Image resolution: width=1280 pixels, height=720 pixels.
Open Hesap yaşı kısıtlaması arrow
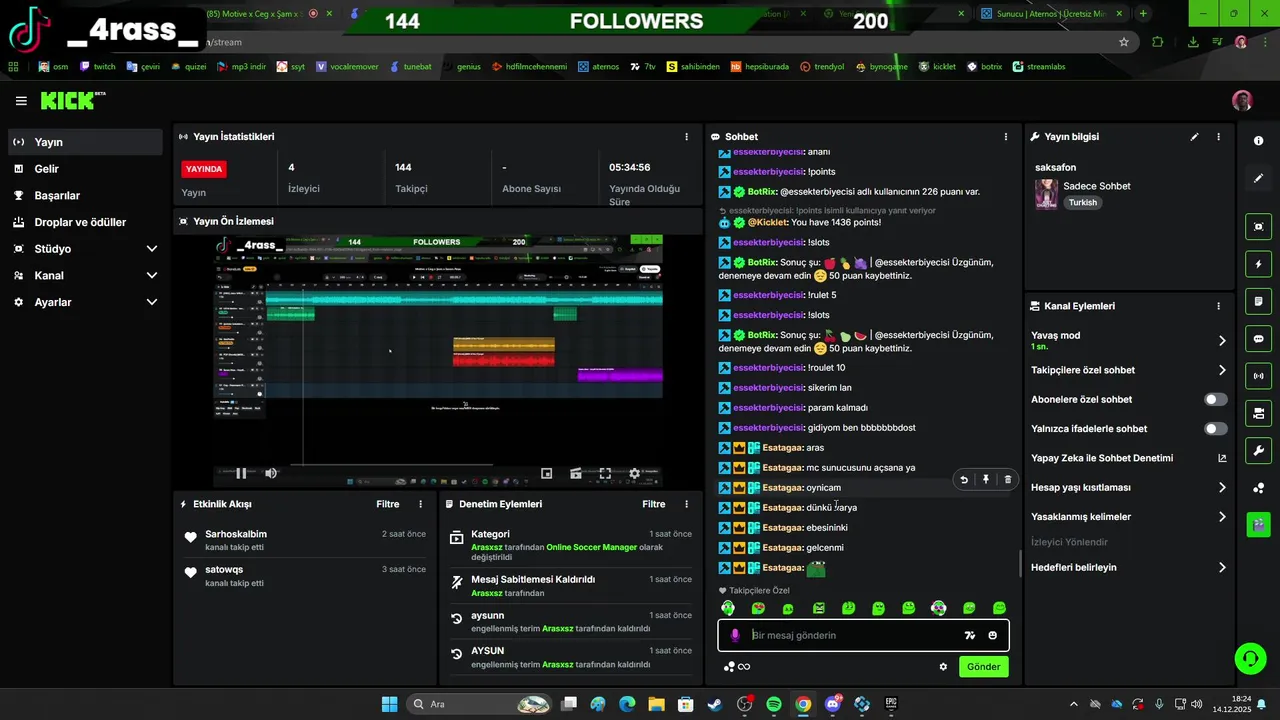pos(1222,488)
